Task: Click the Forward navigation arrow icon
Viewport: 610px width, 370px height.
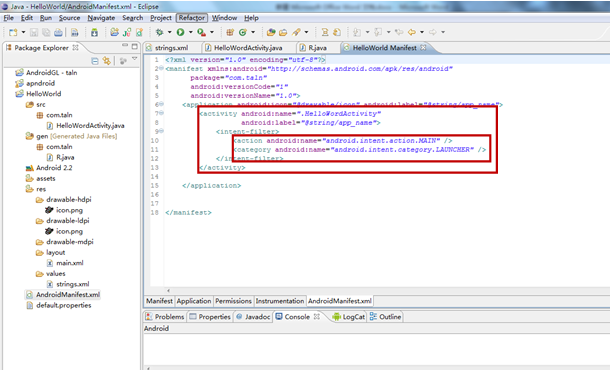Action: tap(433, 32)
